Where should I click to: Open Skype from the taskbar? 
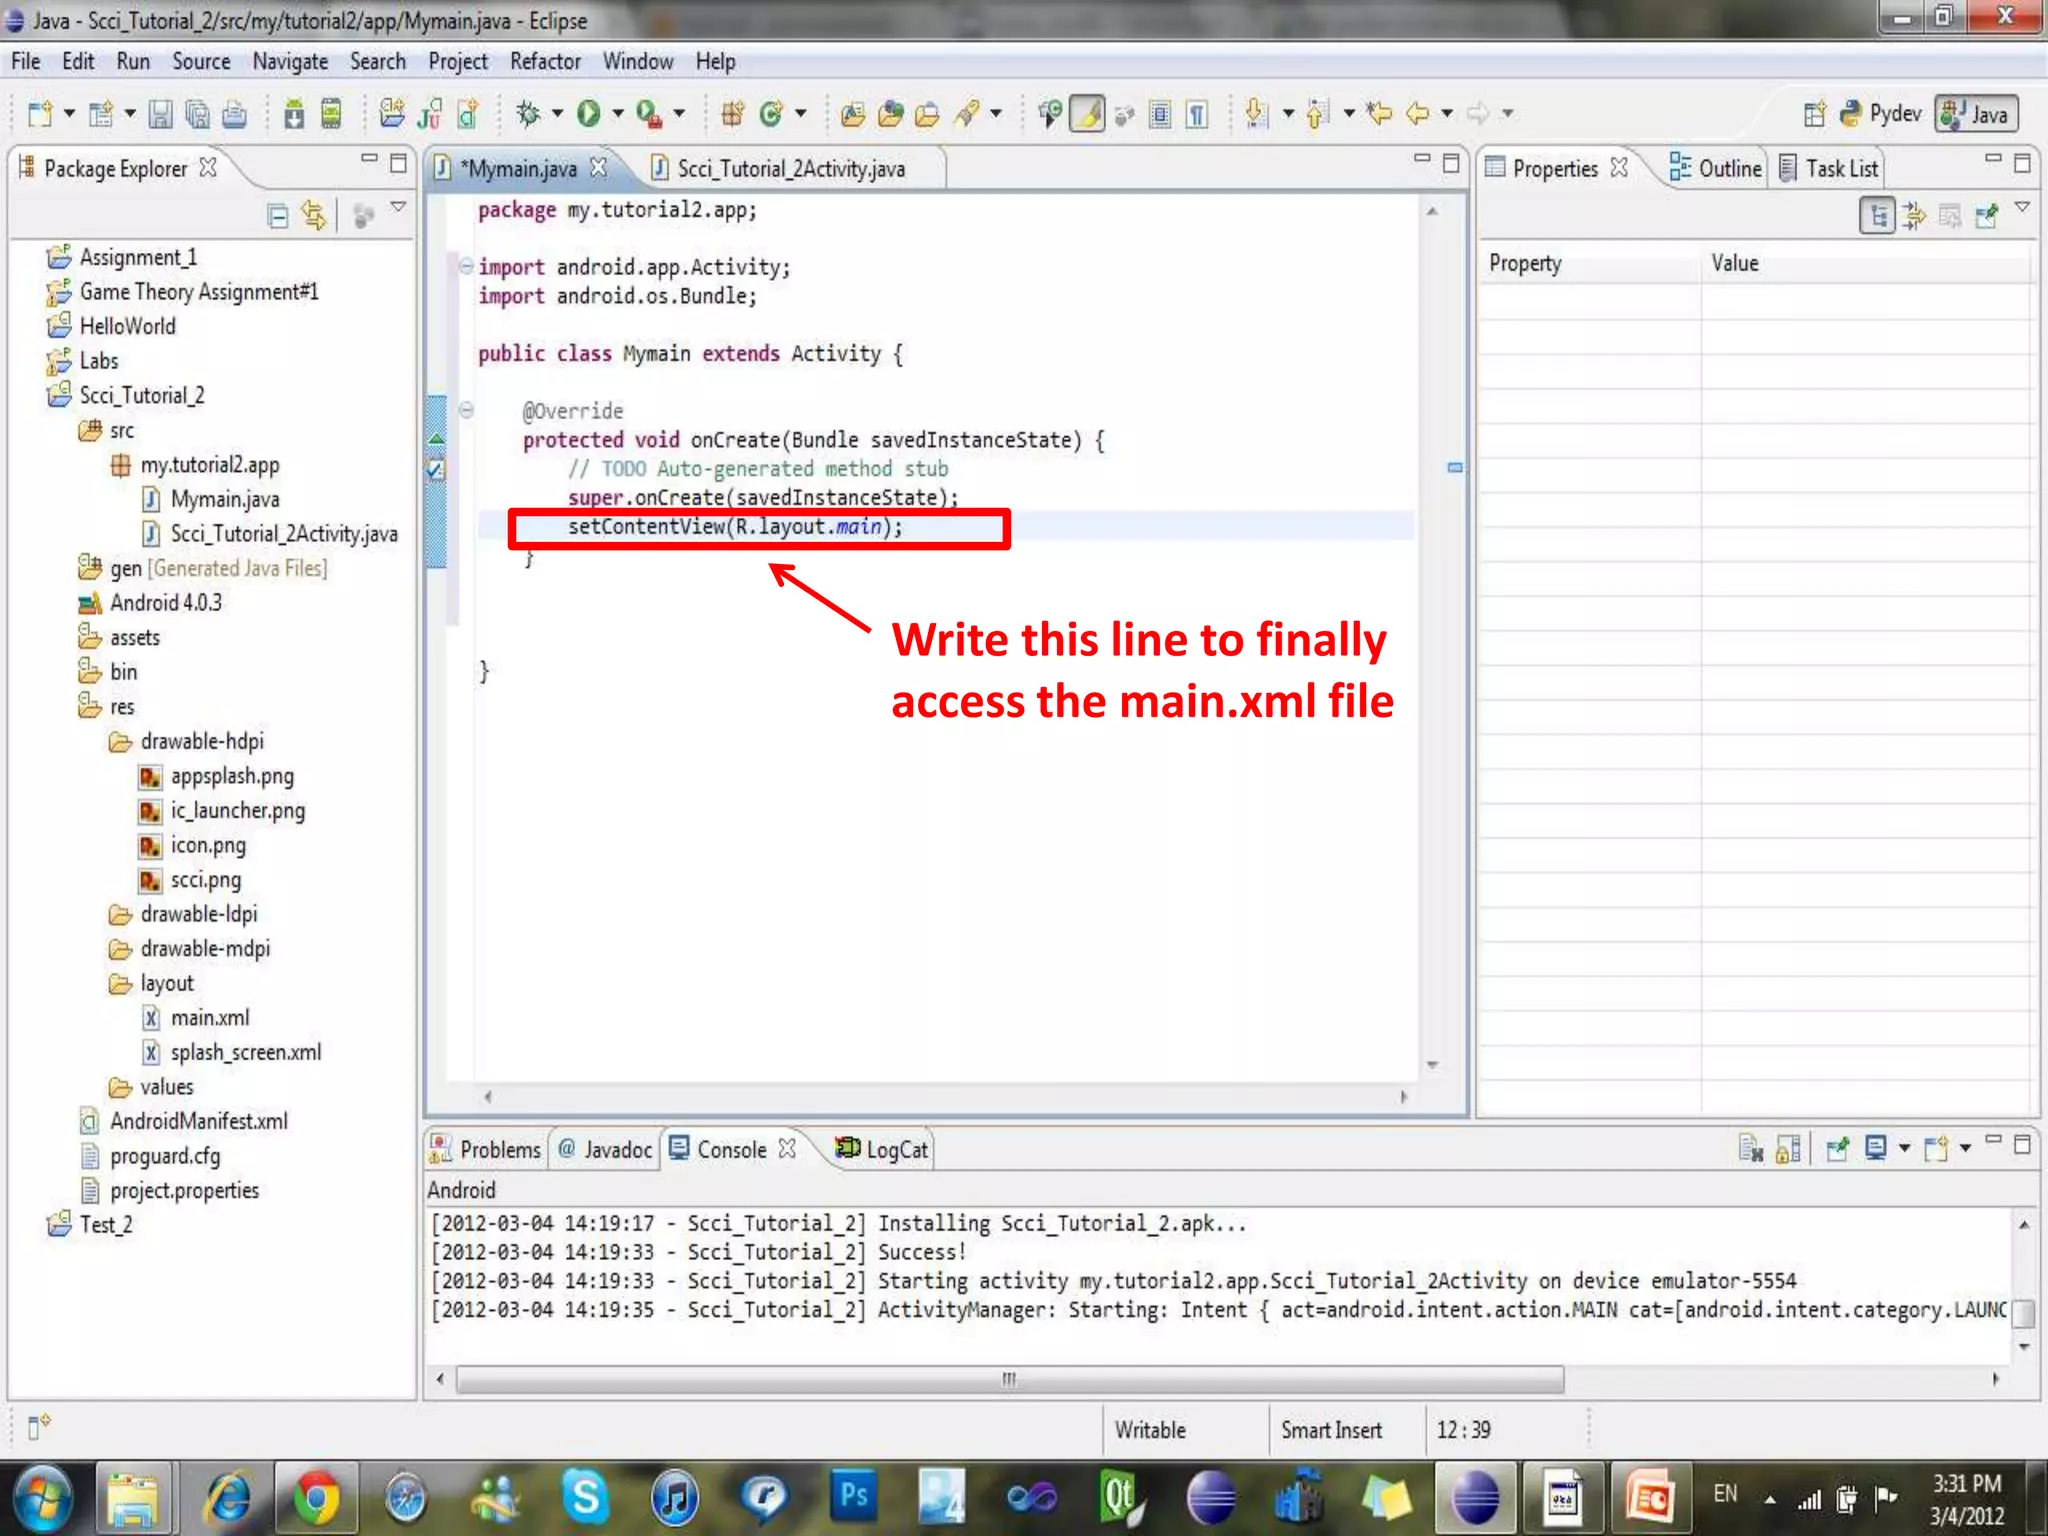586,1497
